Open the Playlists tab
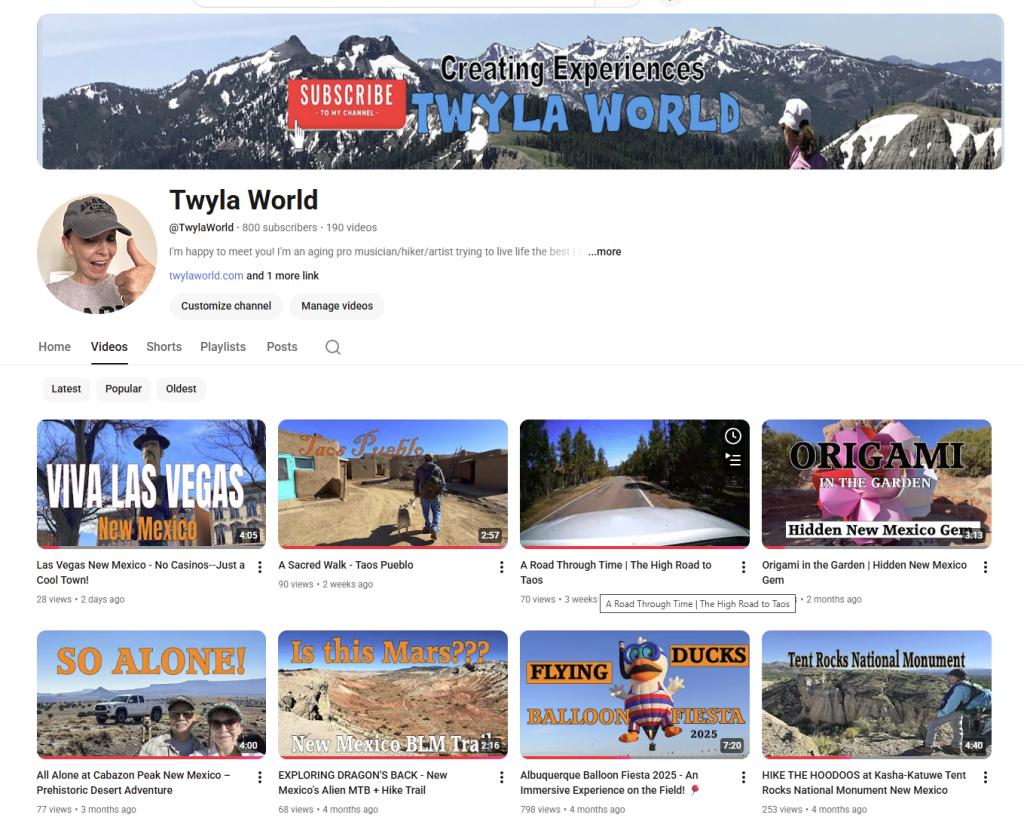The width and height of the screenshot is (1024, 830). pos(223,347)
